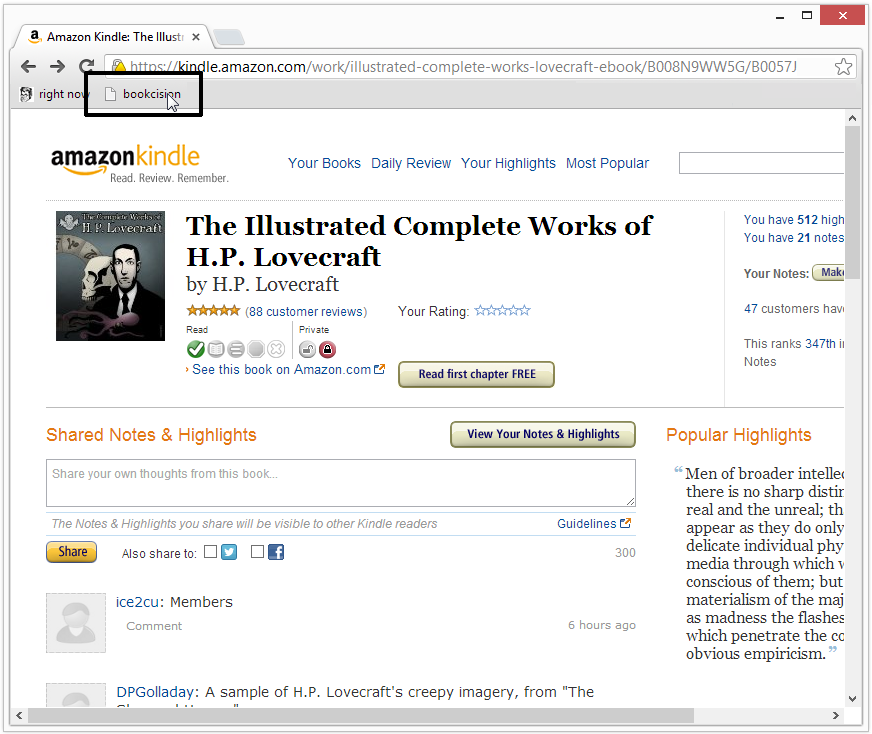Go back with the browser back arrow
Image resolution: width=872 pixels, height=734 pixels.
28,67
